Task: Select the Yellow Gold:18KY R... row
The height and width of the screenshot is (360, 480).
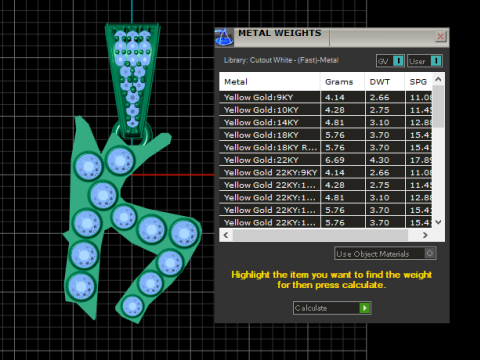Action: pyautogui.click(x=325, y=147)
